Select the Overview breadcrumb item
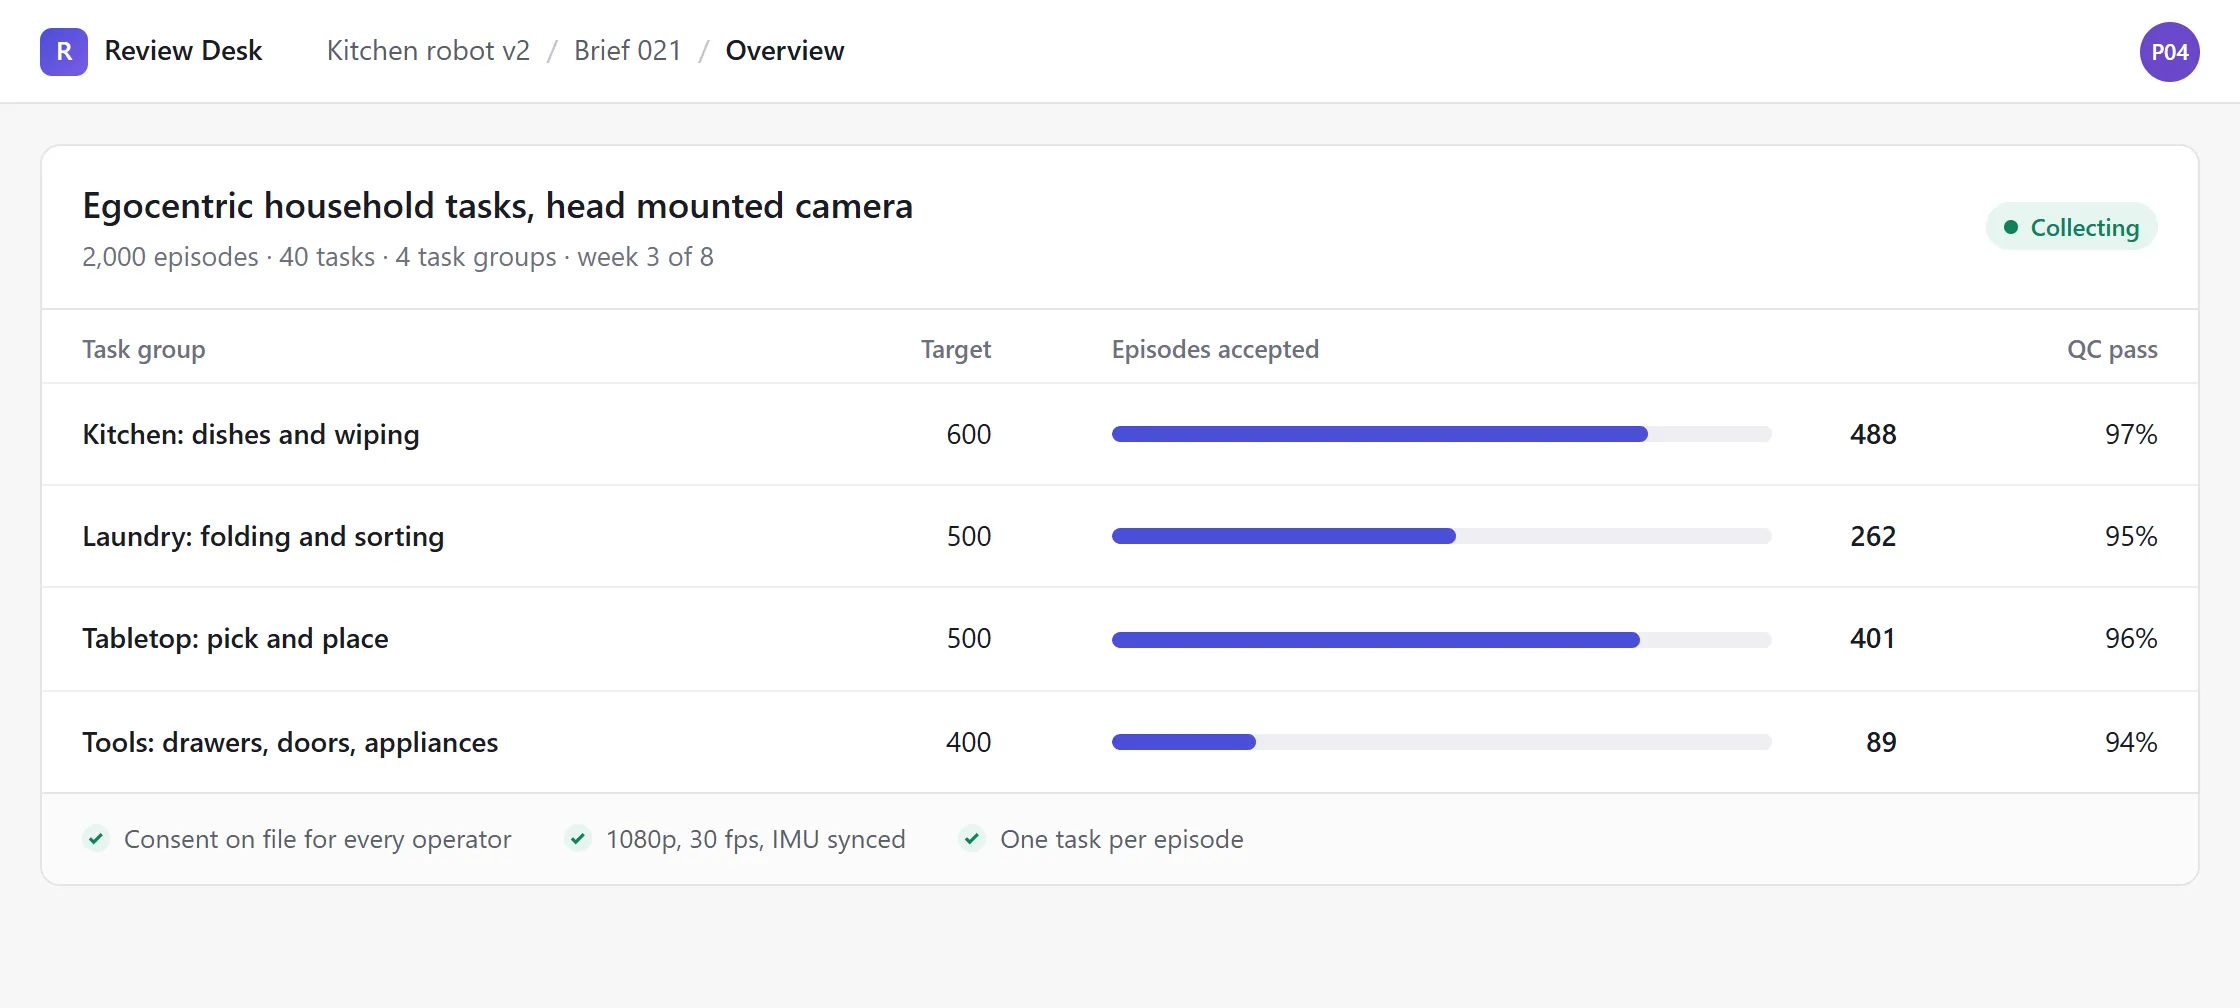2240x1008 pixels. (x=785, y=51)
